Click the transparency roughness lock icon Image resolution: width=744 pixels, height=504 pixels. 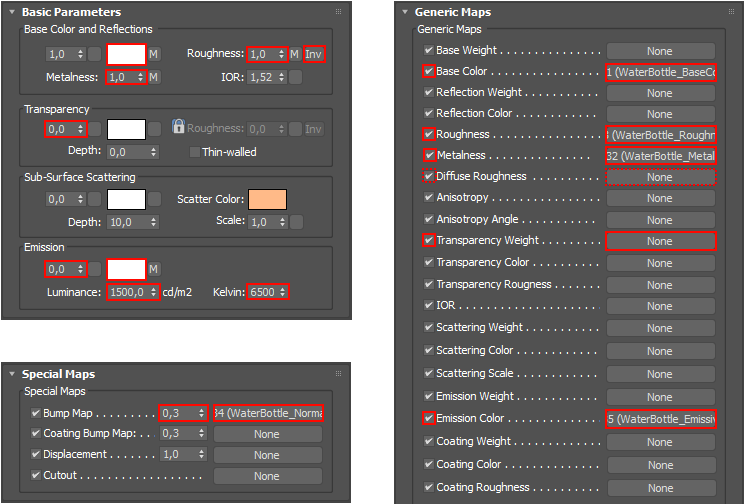[x=178, y=126]
